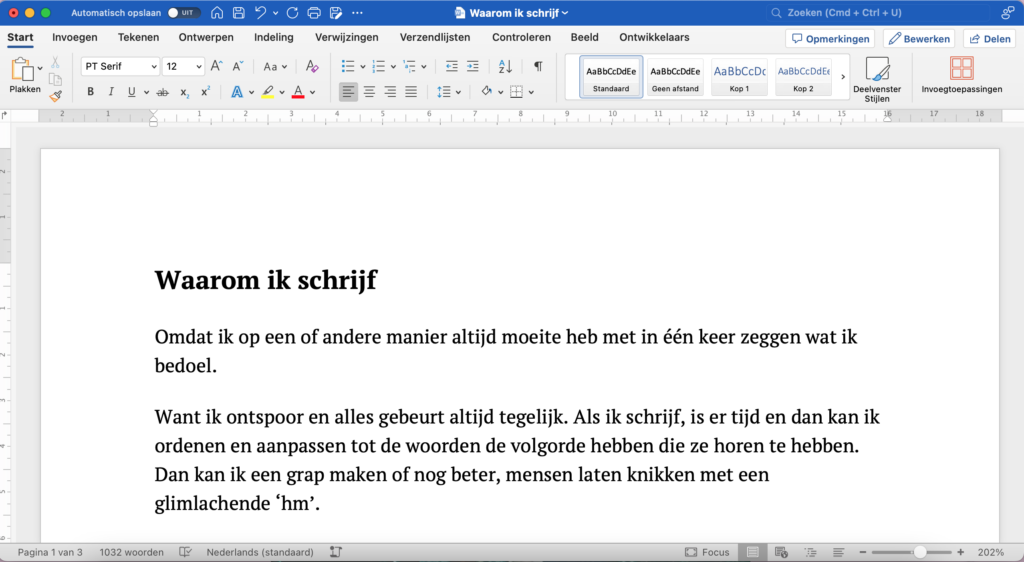Toggle the Automatisch opslaan switch
This screenshot has width=1024, height=562.
(x=183, y=13)
